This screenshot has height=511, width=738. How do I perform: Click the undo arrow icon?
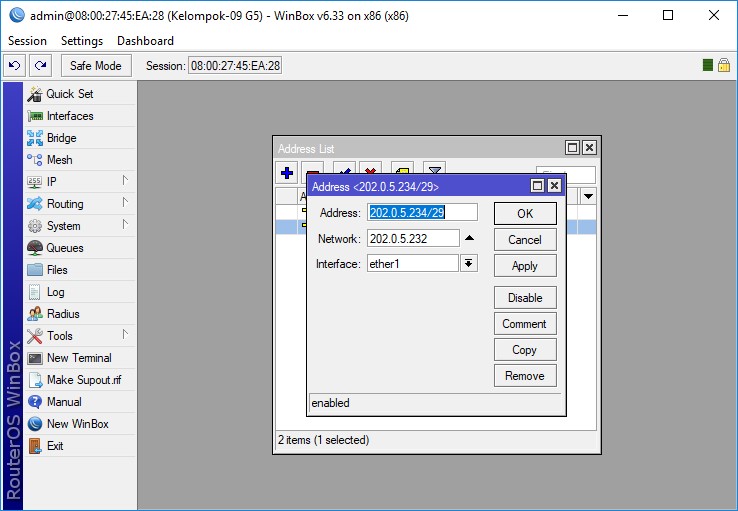(x=14, y=65)
